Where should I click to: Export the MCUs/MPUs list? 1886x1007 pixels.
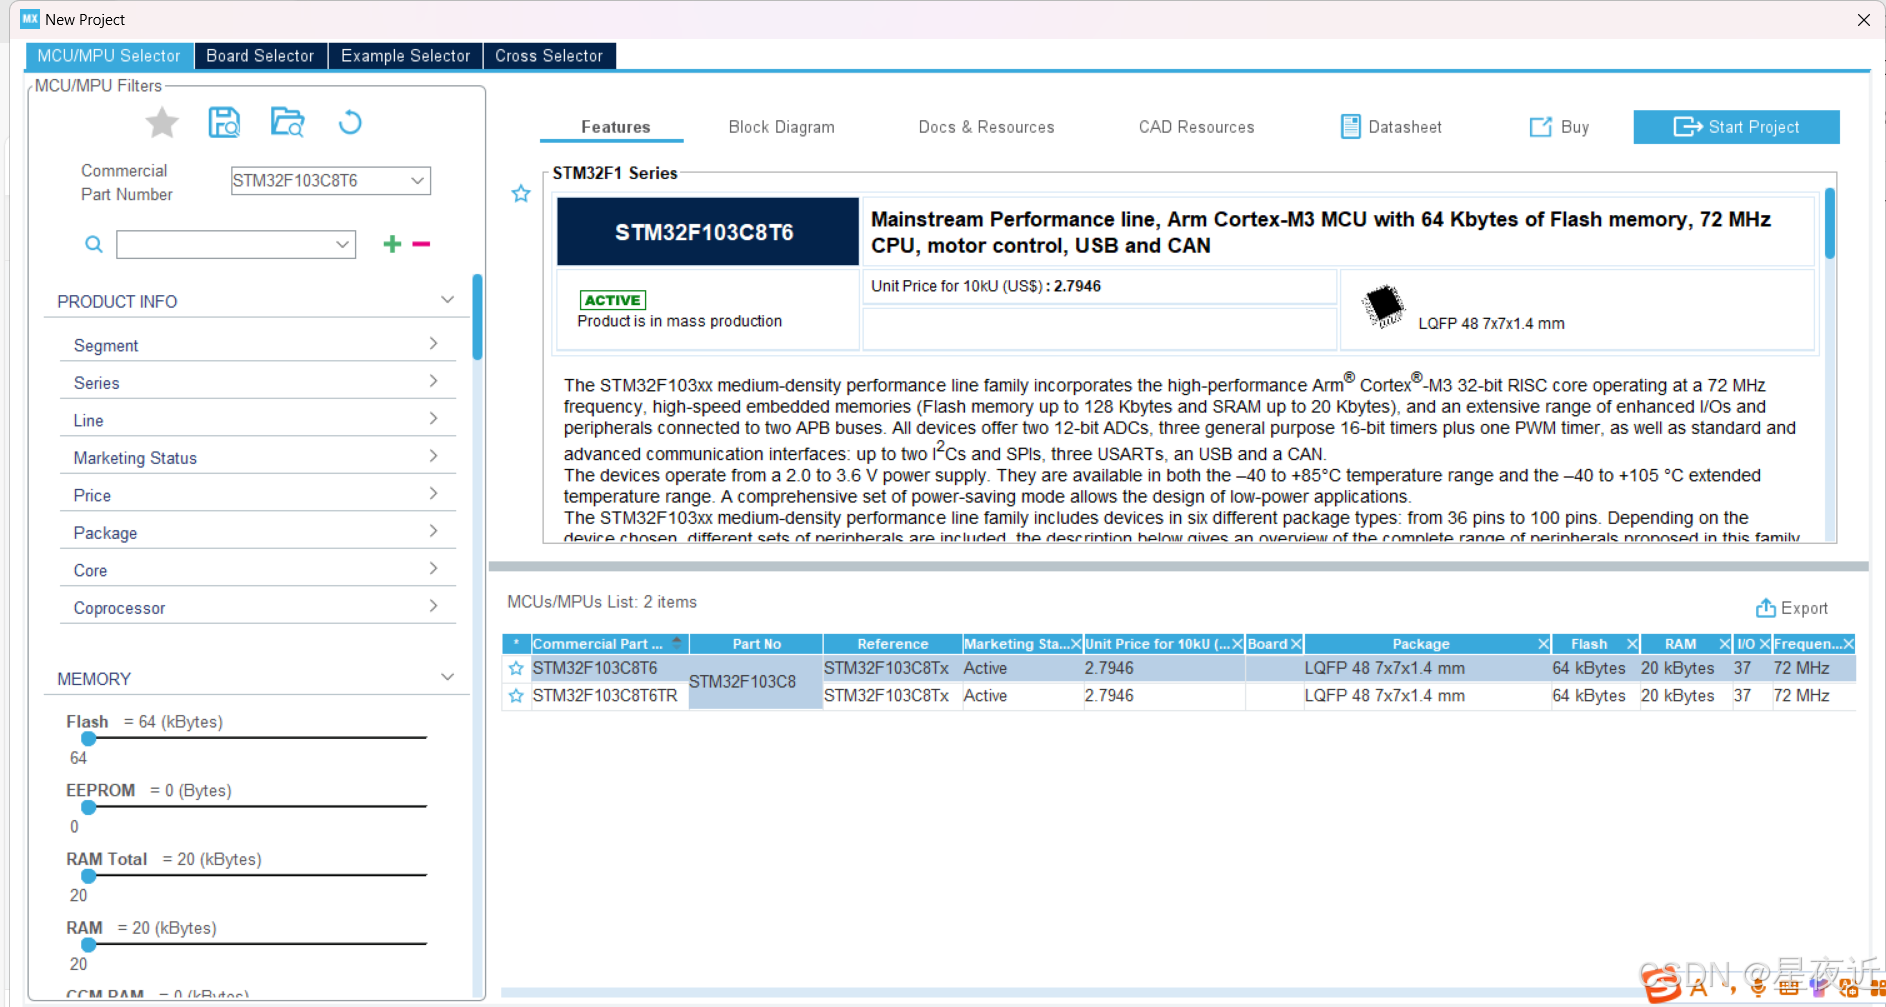coord(1792,608)
